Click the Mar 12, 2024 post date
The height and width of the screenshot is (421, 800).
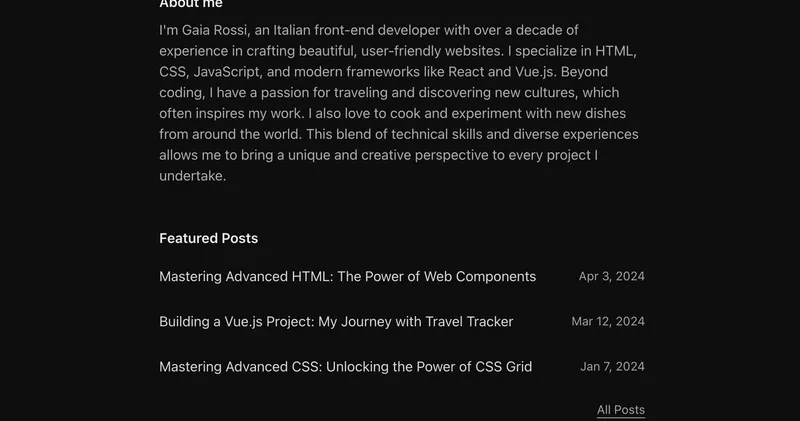tap(607, 322)
